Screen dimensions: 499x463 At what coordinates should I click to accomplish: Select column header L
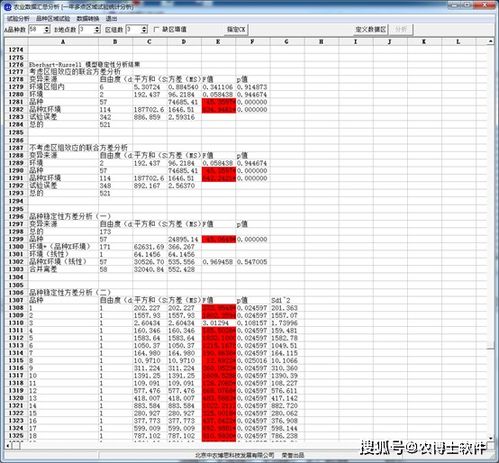pos(459,42)
